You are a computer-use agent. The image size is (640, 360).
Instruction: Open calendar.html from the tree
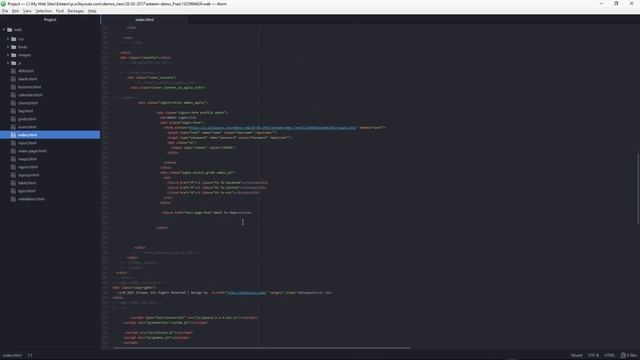[x=30, y=95]
